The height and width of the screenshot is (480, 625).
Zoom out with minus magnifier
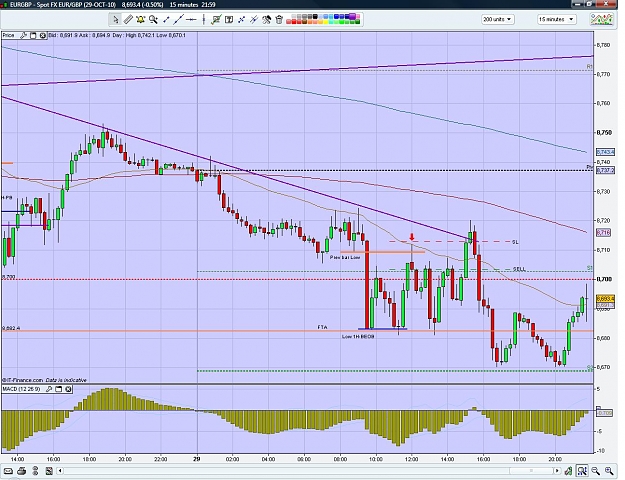[596, 471]
